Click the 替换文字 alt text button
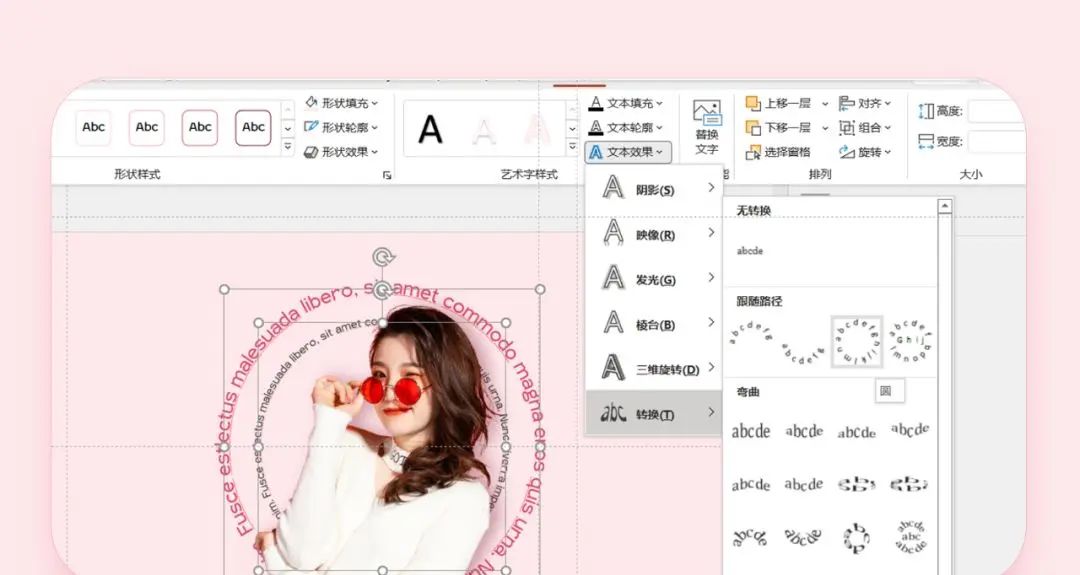This screenshot has width=1080, height=575. [707, 128]
